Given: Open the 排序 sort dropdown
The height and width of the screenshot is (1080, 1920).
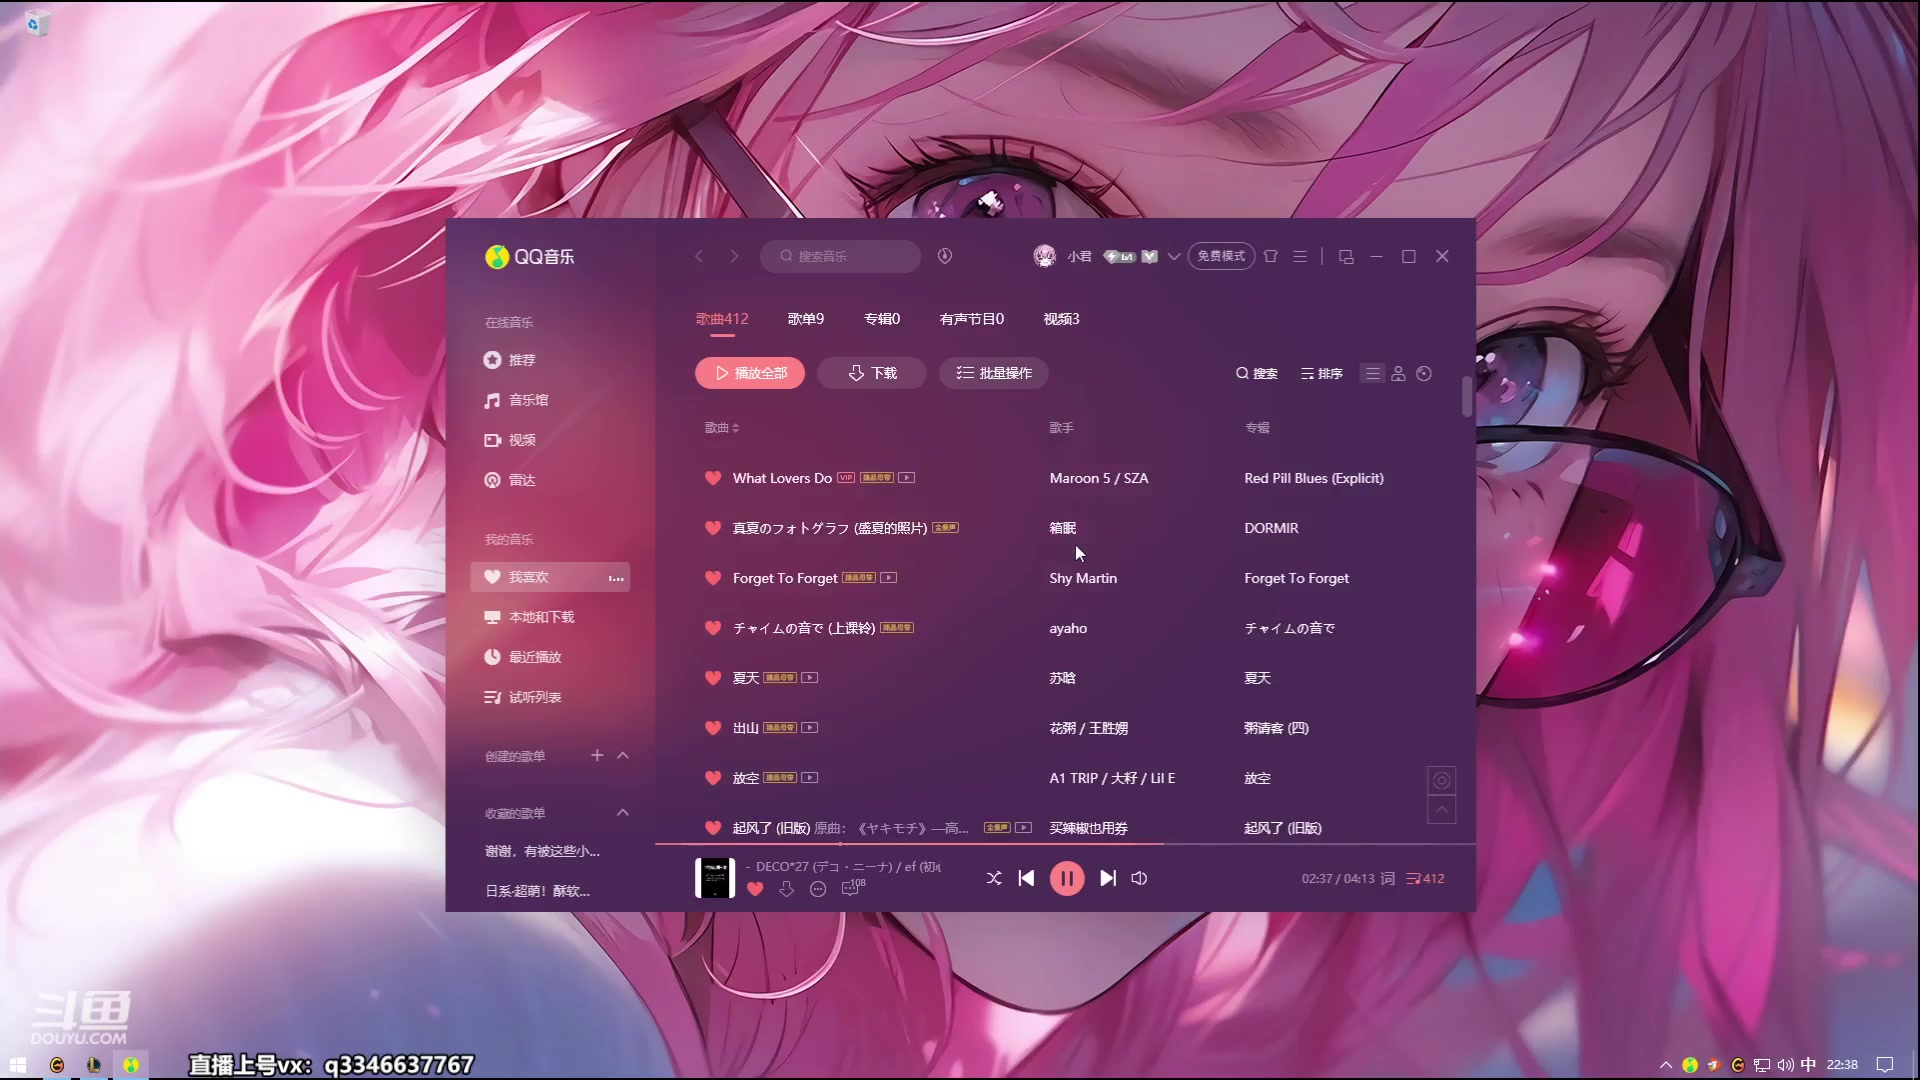Looking at the screenshot, I should tap(1321, 373).
